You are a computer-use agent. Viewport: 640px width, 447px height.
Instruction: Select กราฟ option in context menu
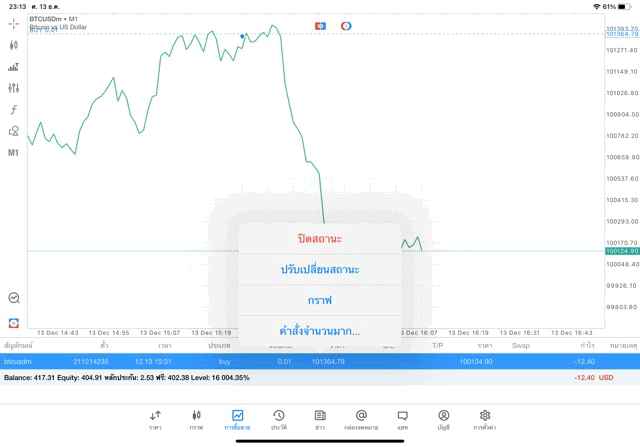click(320, 300)
